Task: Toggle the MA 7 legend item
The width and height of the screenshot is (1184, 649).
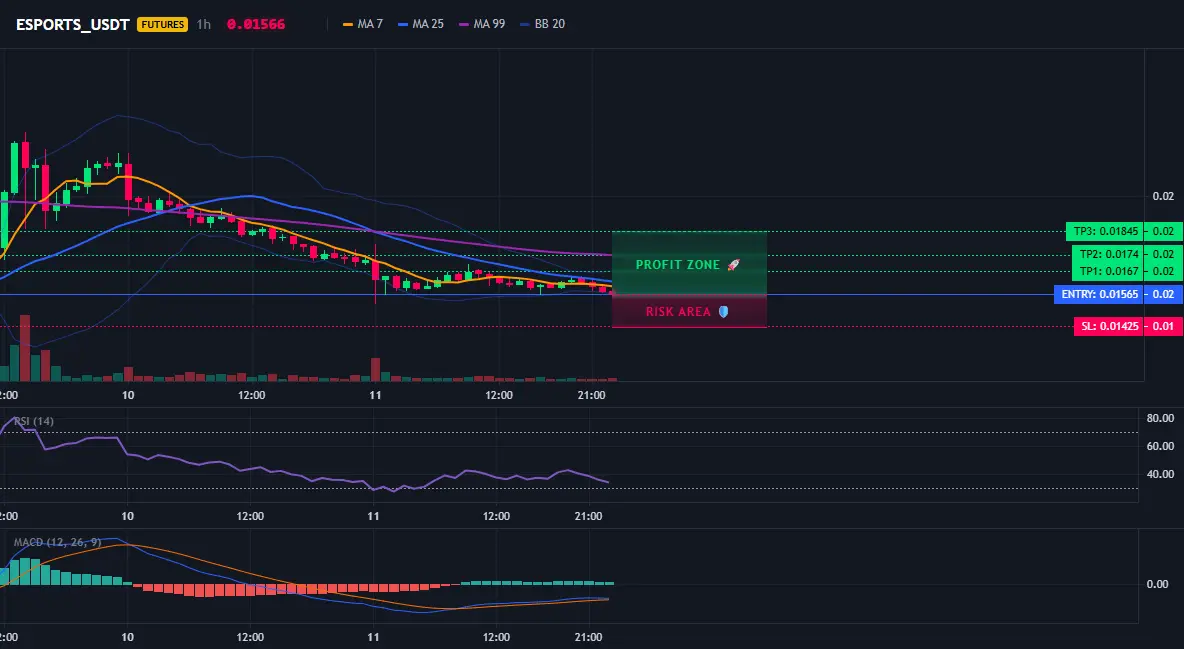Action: (363, 24)
